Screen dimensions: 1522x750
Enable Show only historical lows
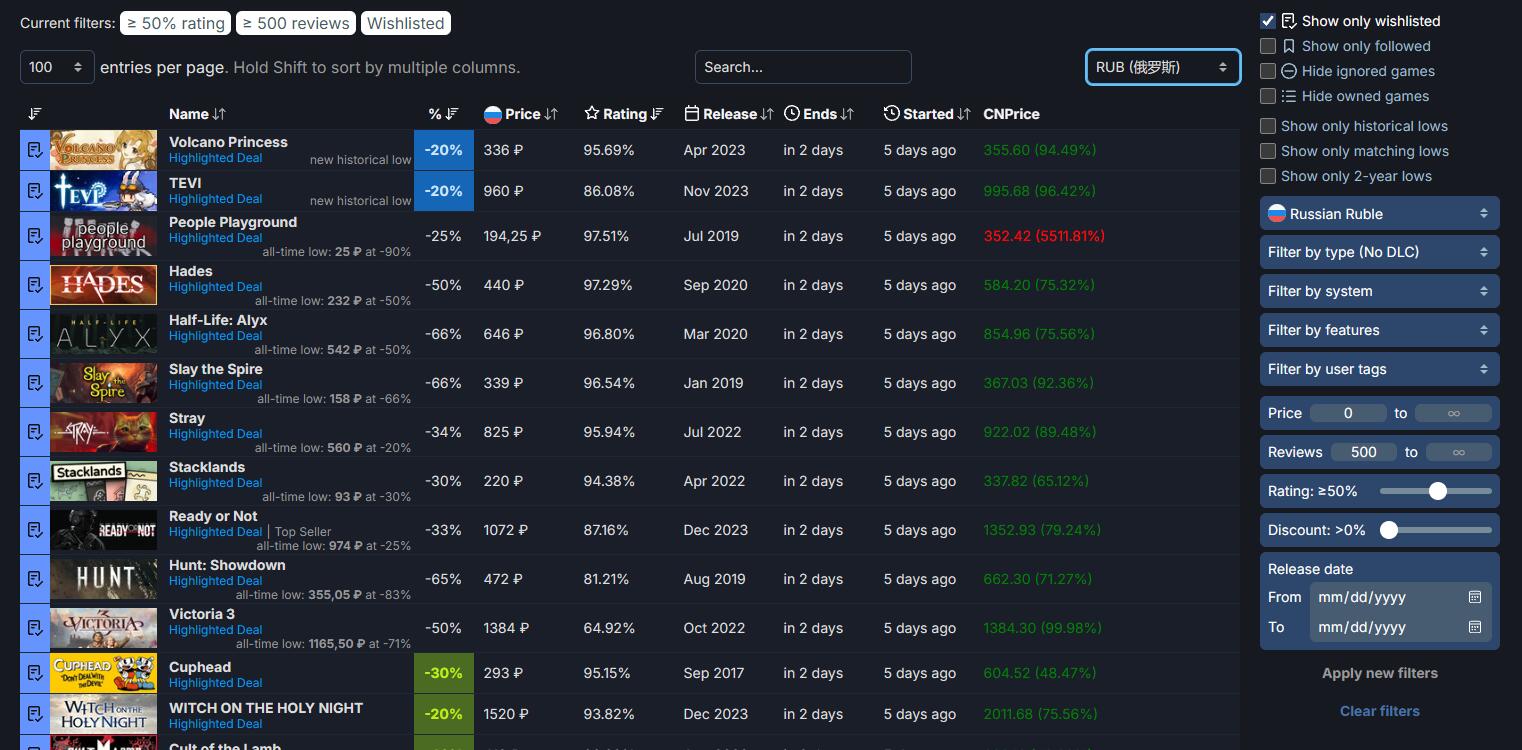[1268, 126]
